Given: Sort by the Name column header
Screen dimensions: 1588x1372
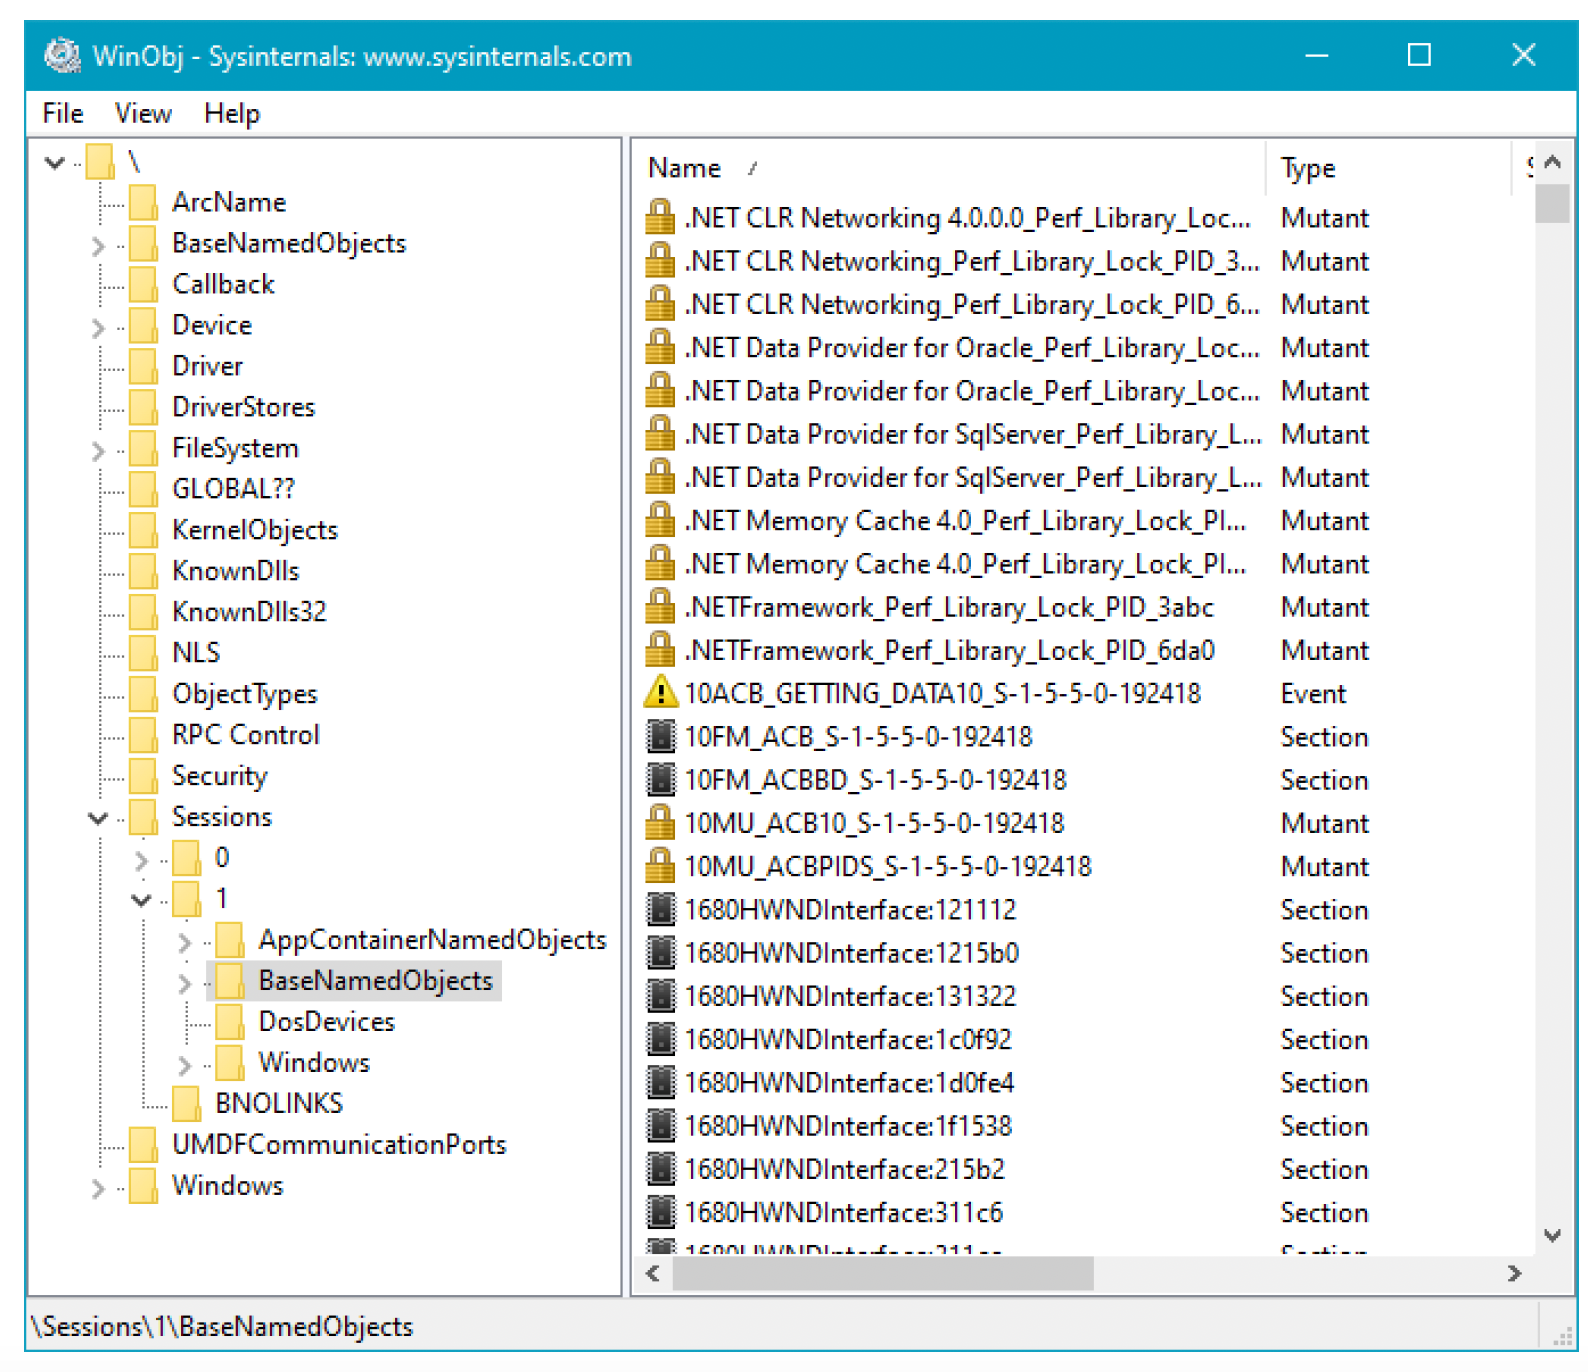Looking at the screenshot, I should (x=950, y=168).
